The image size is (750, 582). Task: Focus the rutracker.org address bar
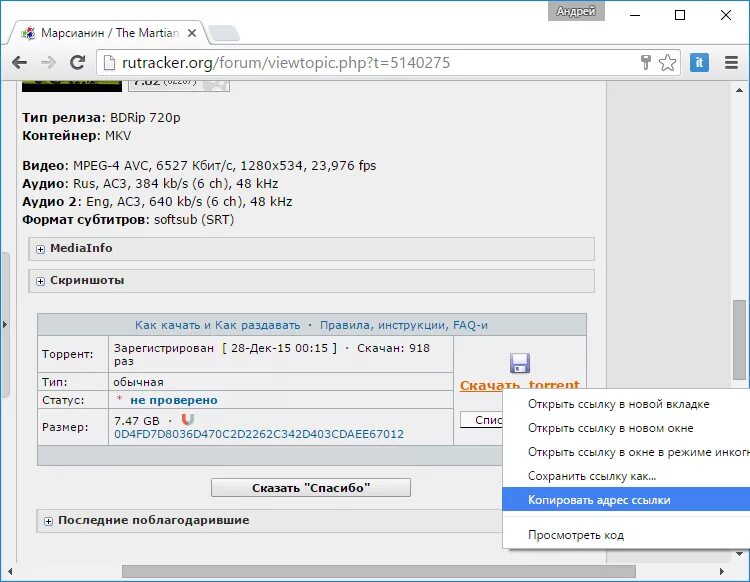368,63
